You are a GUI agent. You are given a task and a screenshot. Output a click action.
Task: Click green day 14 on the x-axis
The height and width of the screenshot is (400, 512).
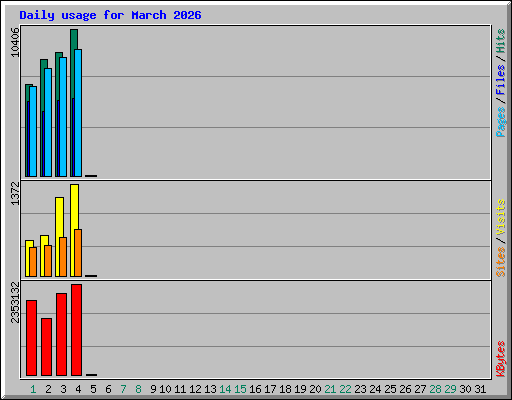[225, 389]
